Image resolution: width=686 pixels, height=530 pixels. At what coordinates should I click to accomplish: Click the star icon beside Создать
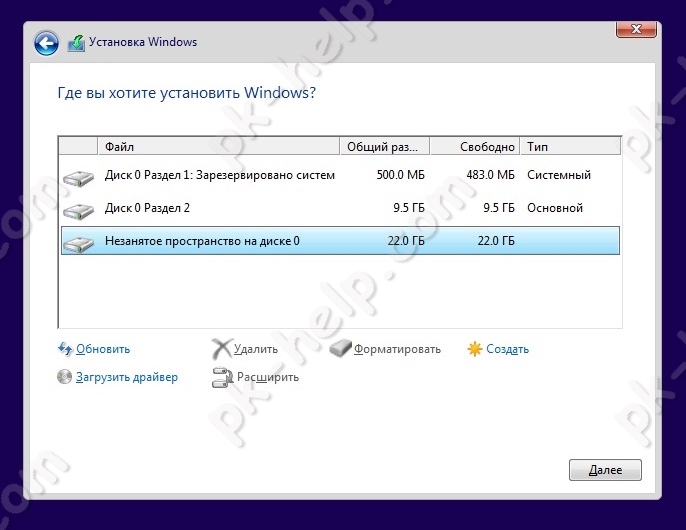coord(475,349)
